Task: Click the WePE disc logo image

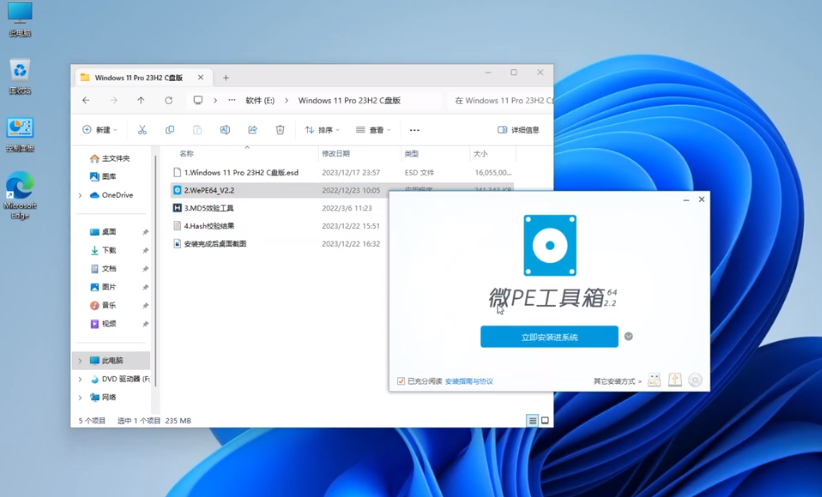Action: 550,245
